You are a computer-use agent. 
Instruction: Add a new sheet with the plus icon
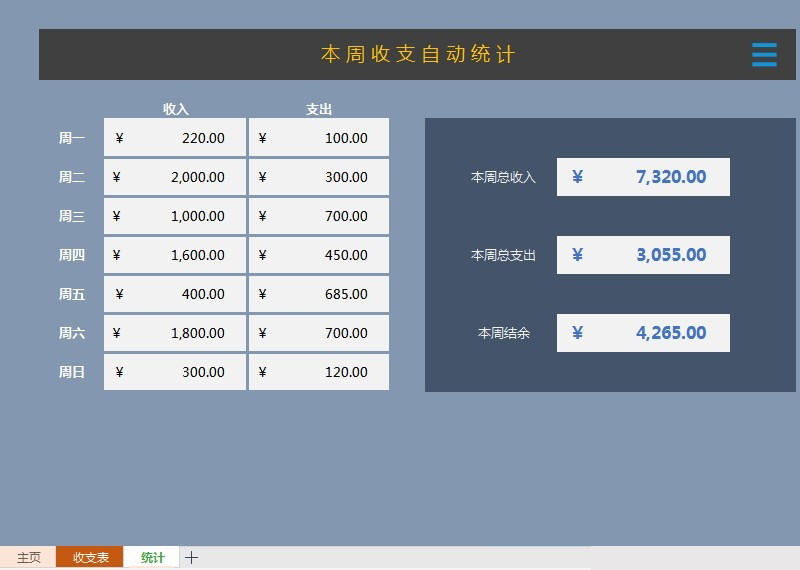click(191, 557)
